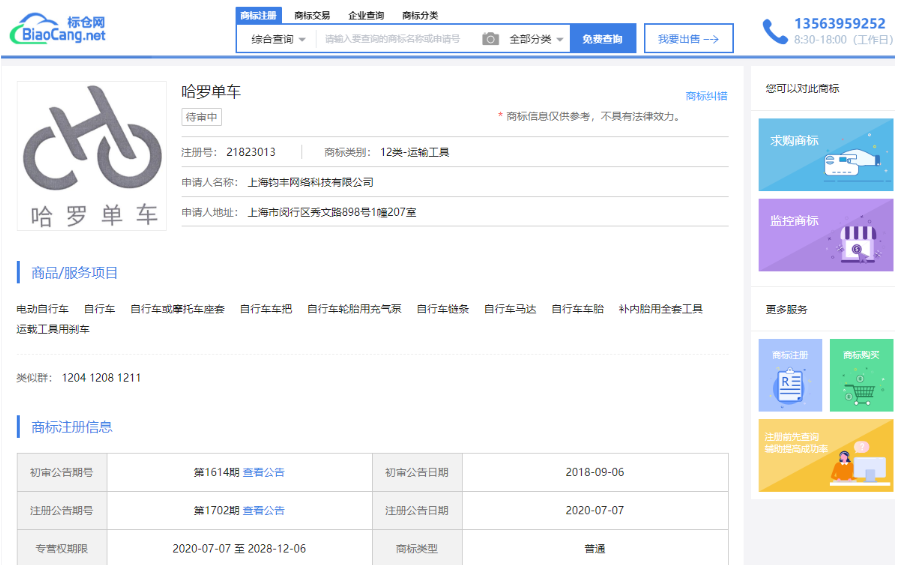
Task: Select the 电动自行车 goods item
Action: (42, 309)
